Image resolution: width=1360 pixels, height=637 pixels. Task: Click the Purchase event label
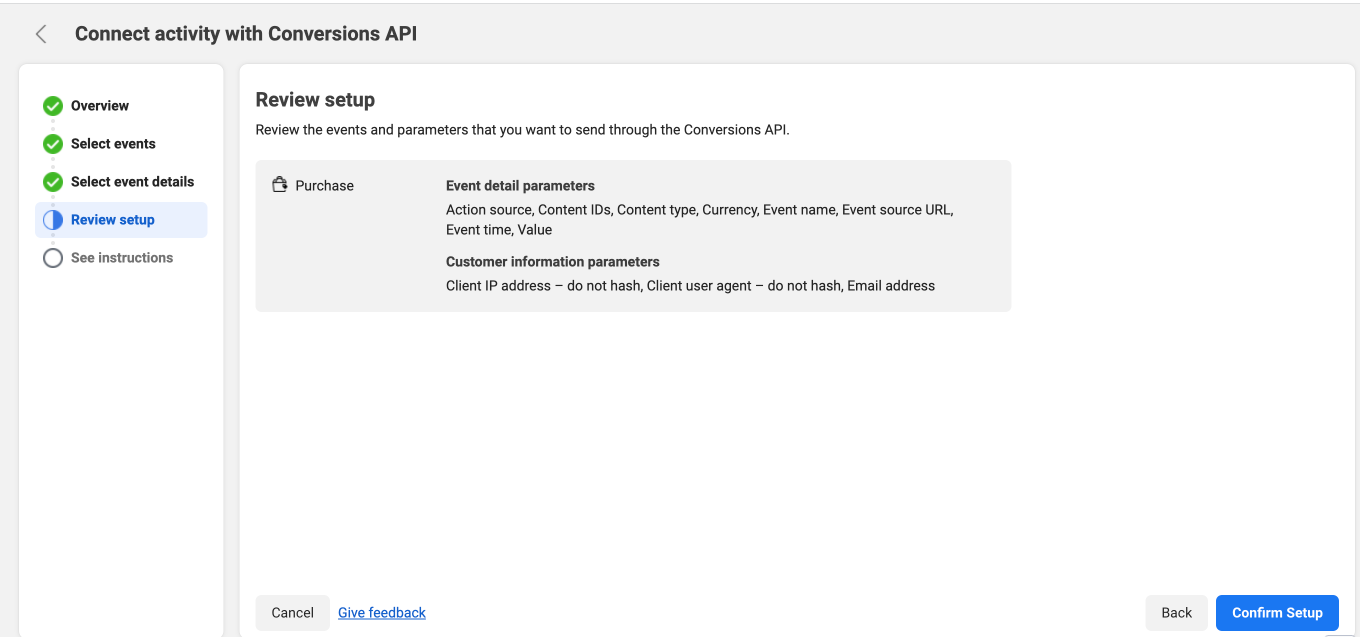click(x=324, y=186)
